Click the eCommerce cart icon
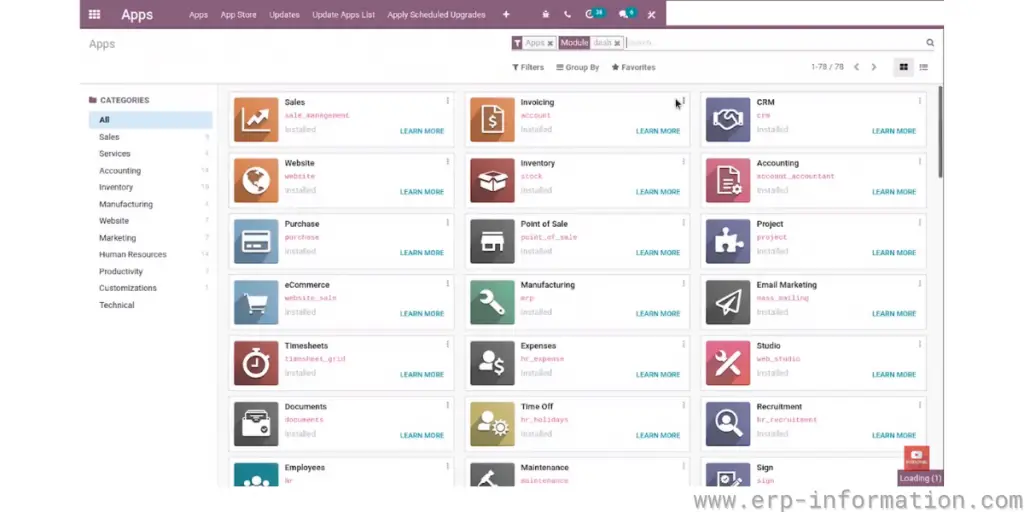The width and height of the screenshot is (1024, 512). 256,302
